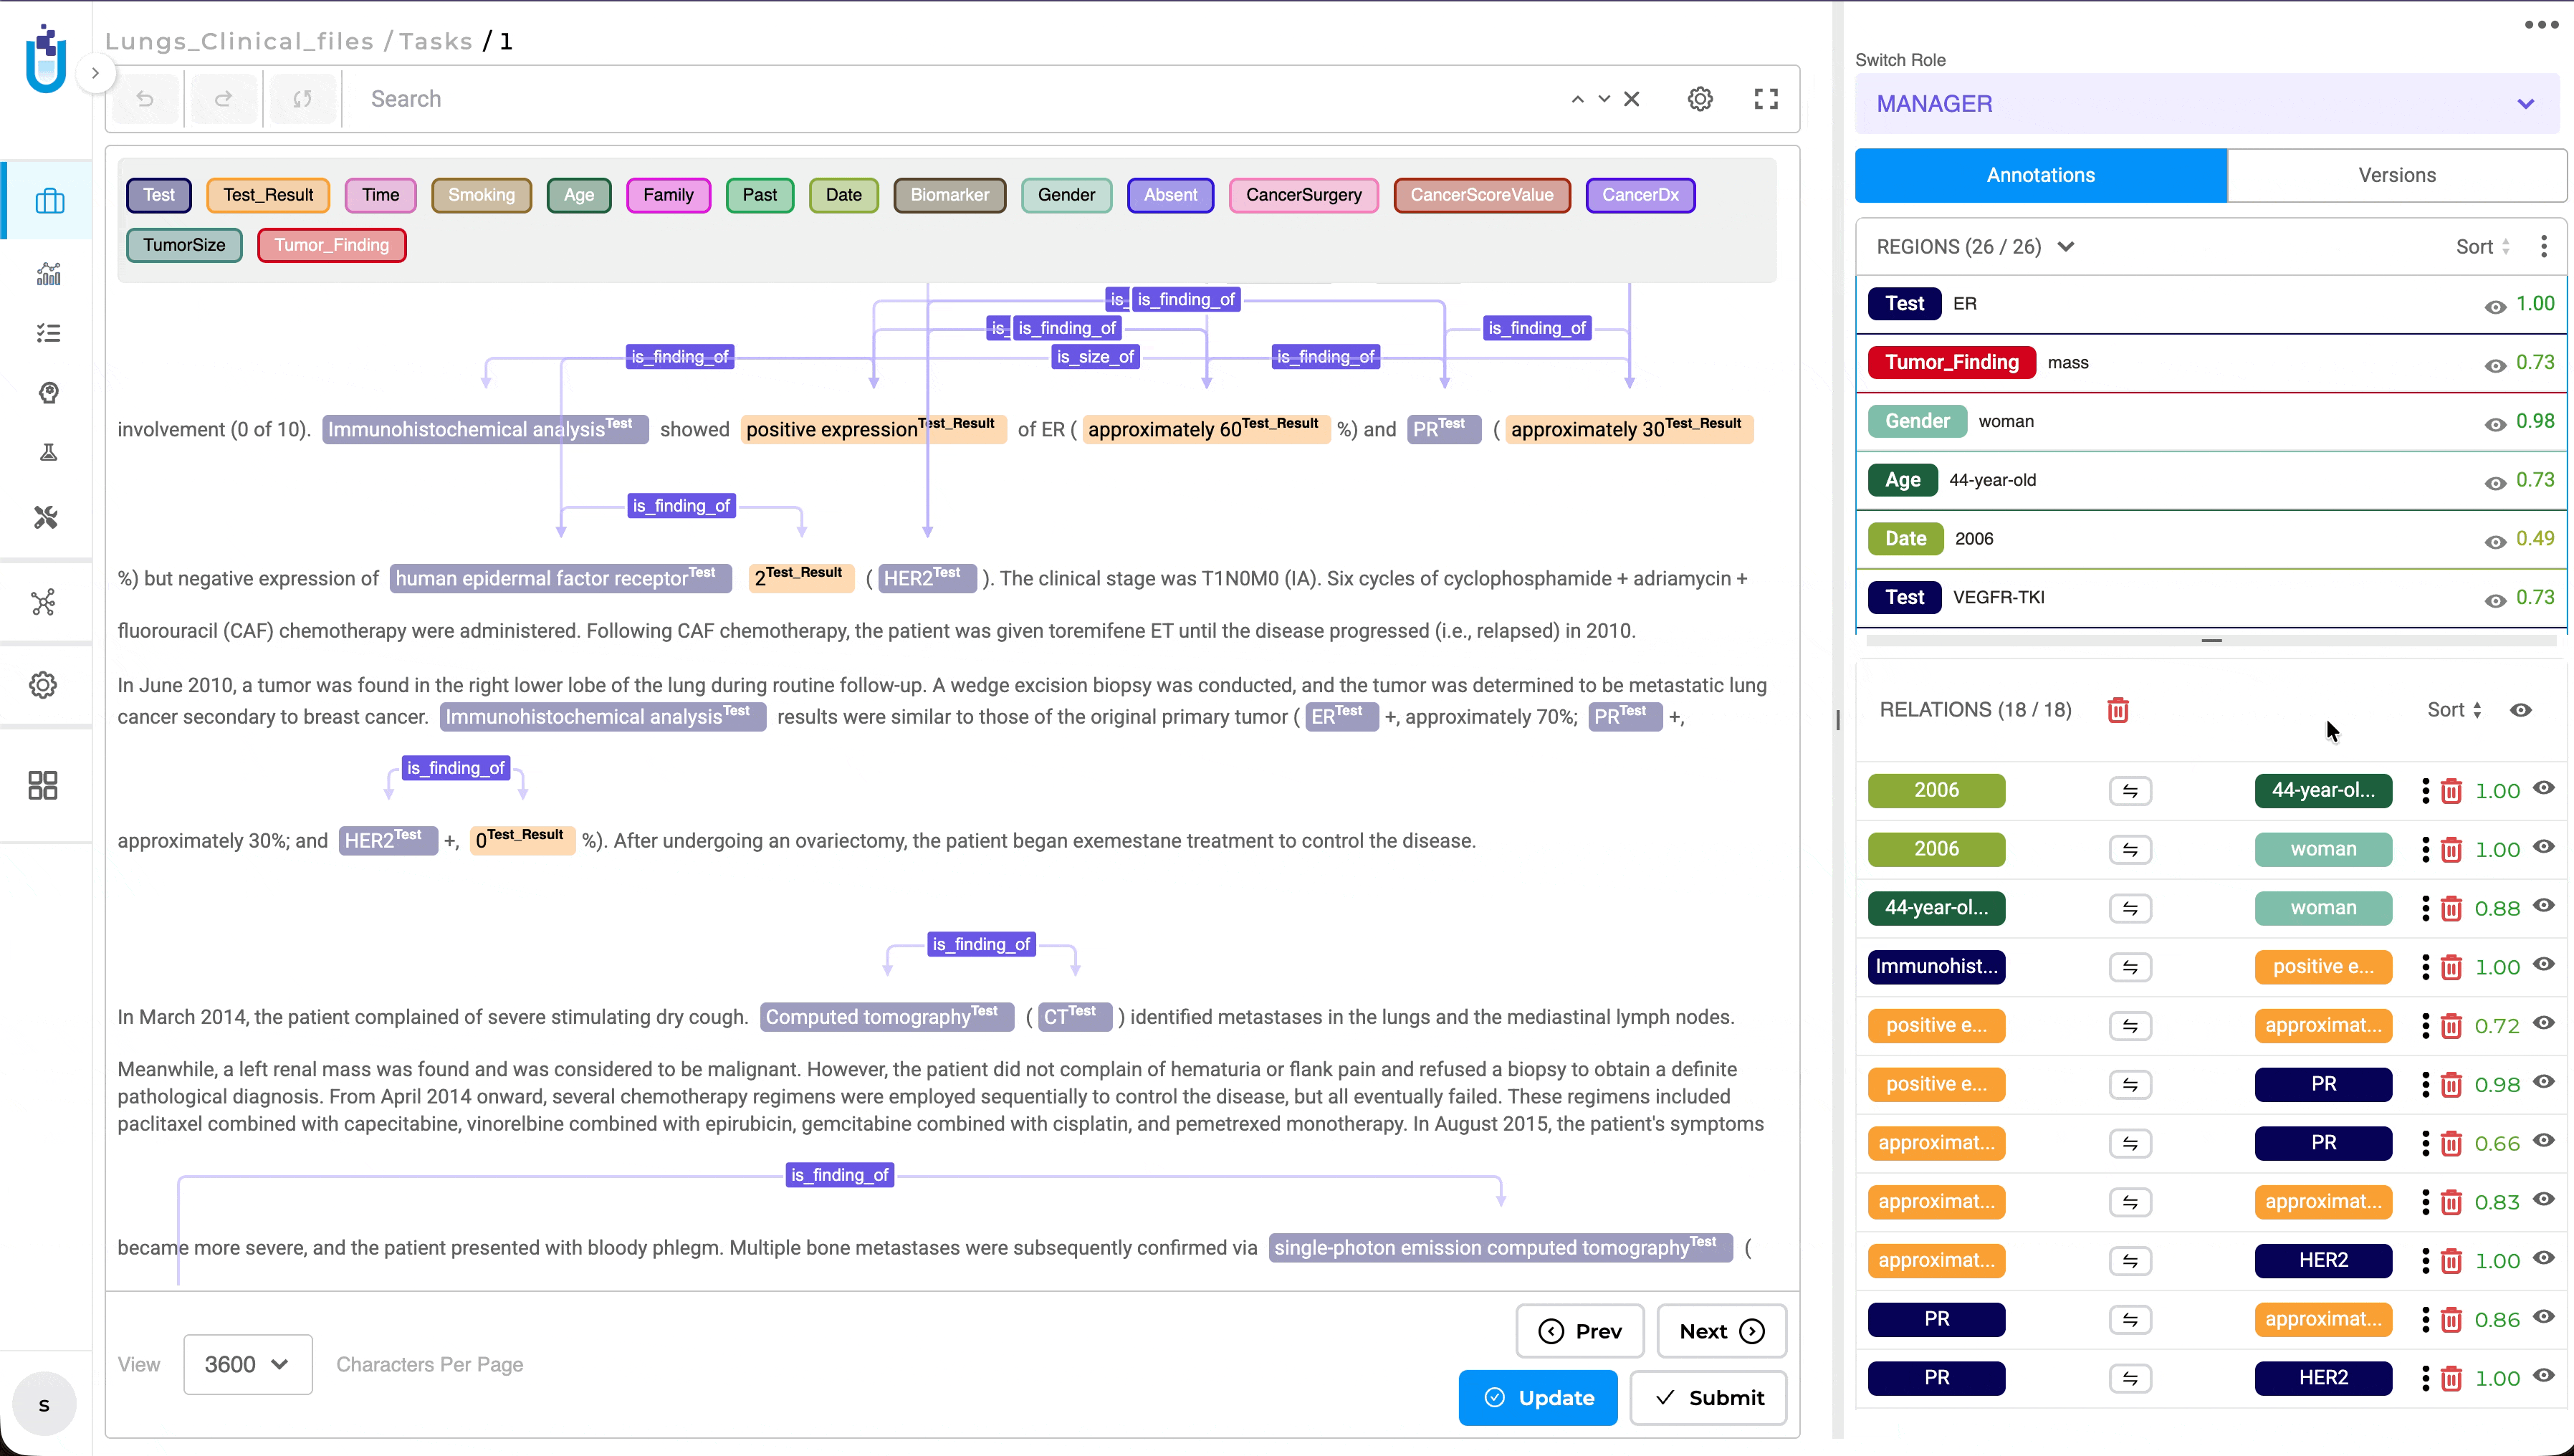
Task: Click the app logo at top left
Action: (x=46, y=59)
